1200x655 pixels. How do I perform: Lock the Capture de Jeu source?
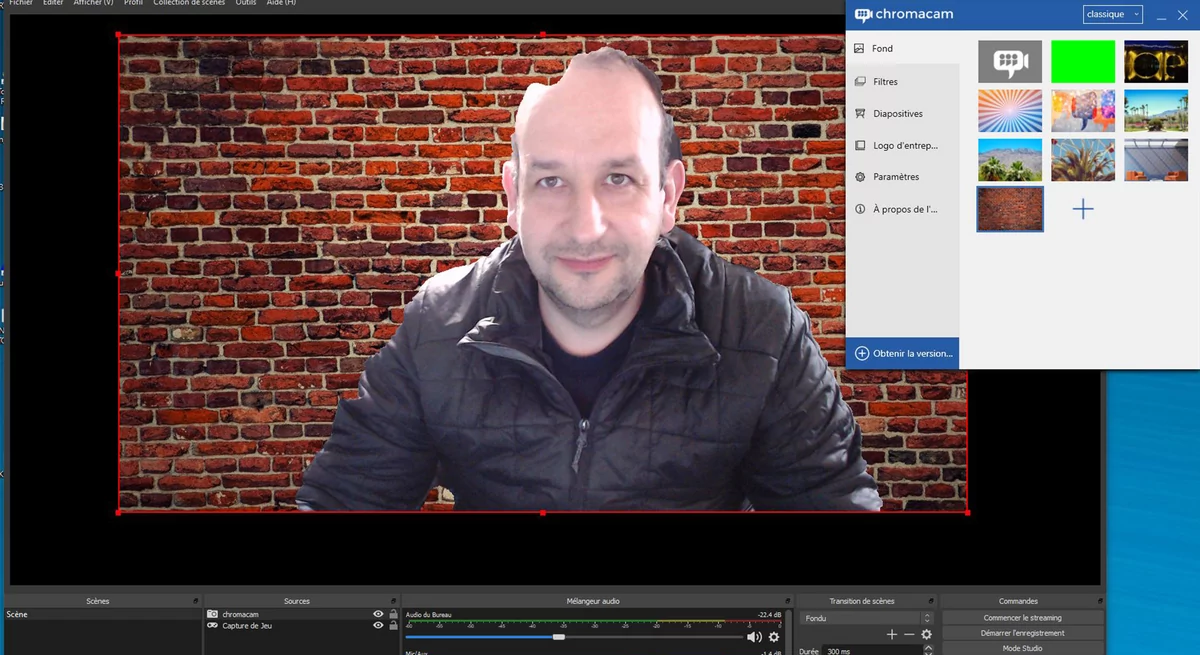click(x=393, y=625)
